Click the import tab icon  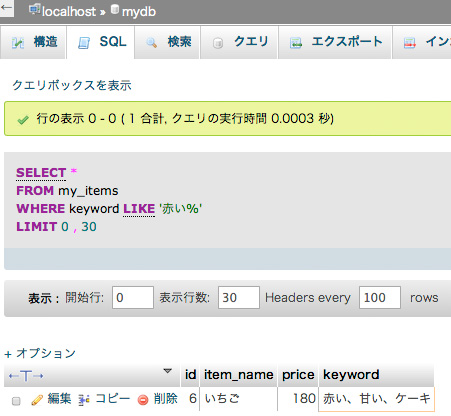[x=410, y=43]
